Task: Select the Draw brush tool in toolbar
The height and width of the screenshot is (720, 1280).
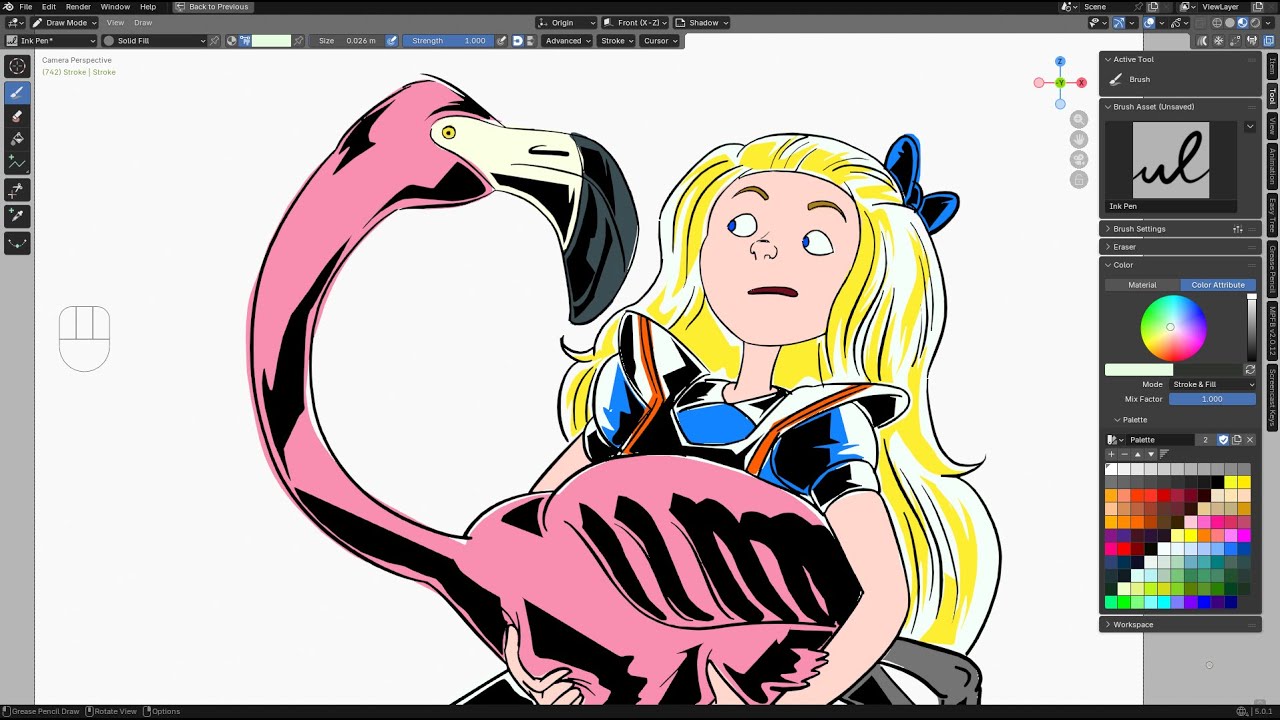Action: coord(17,93)
